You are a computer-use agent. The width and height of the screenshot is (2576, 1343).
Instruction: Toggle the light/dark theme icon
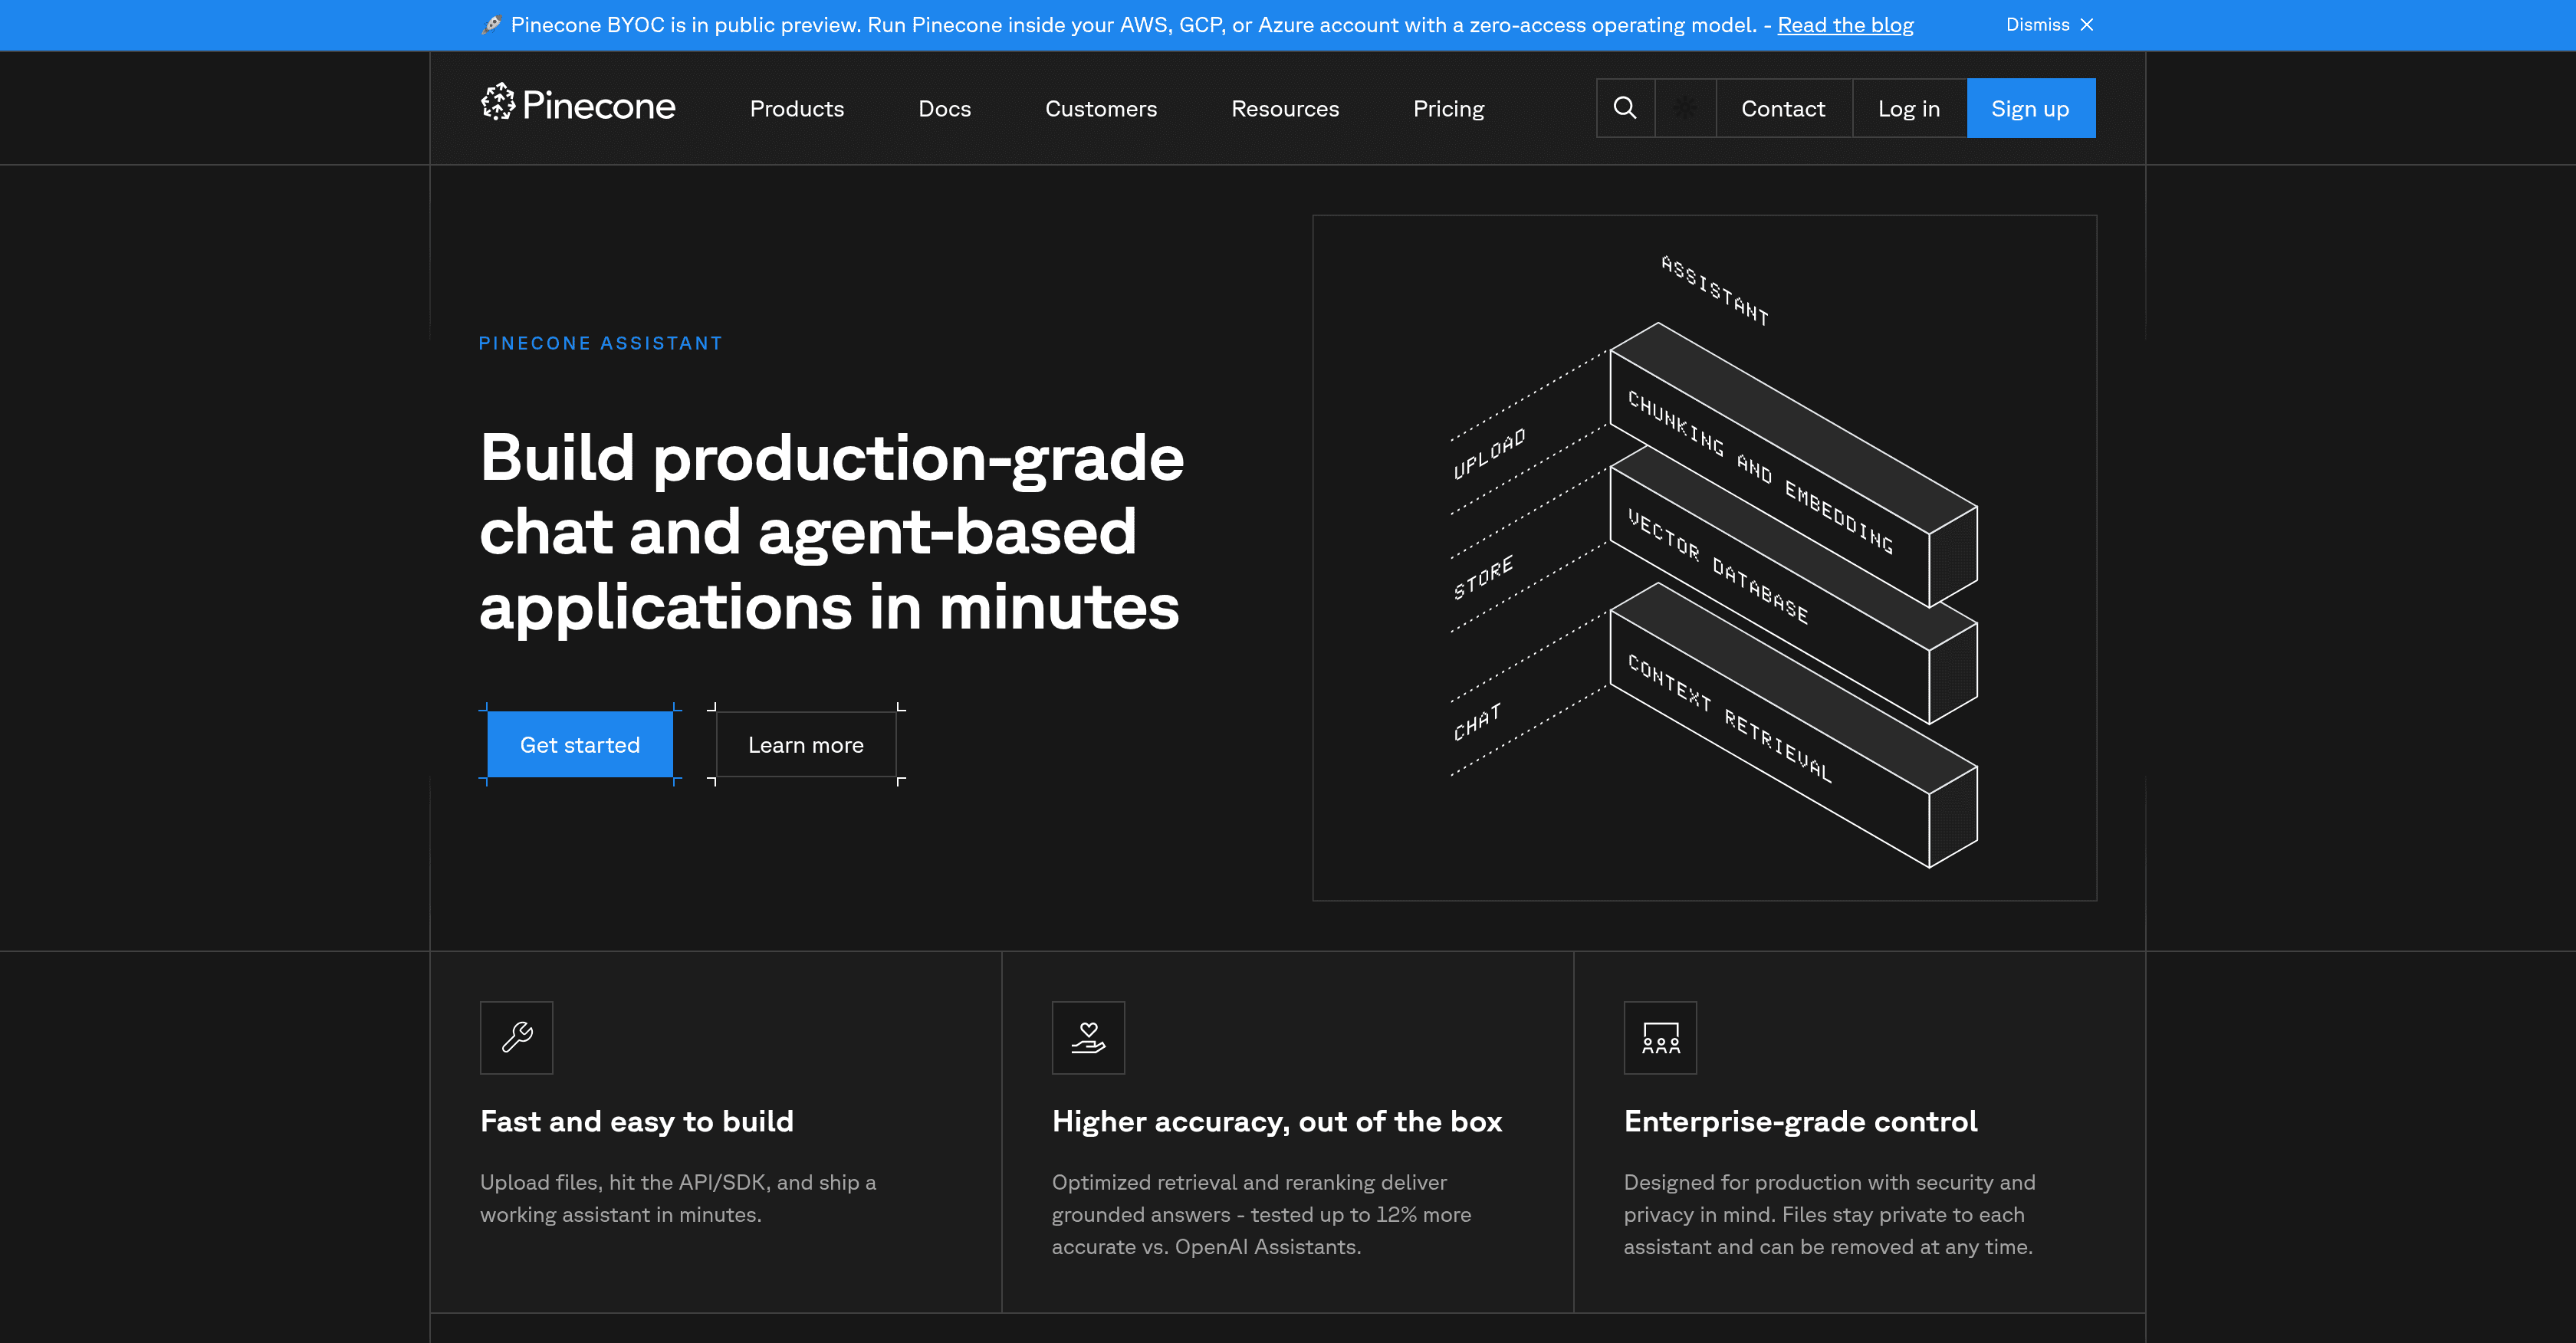point(1684,107)
